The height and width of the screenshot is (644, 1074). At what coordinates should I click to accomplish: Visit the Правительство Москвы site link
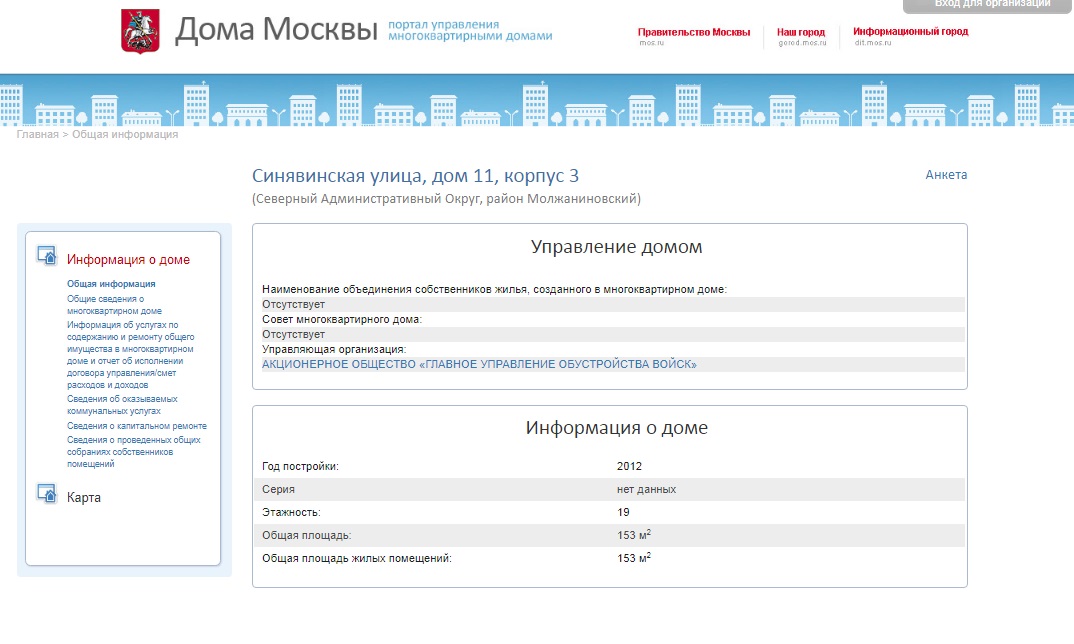tap(693, 32)
